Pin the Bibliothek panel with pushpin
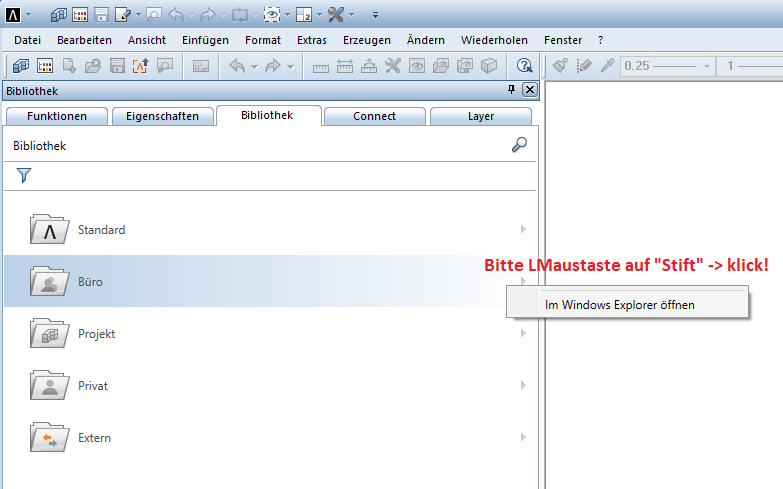Screen dimensions: 783x489 [x=512, y=90]
